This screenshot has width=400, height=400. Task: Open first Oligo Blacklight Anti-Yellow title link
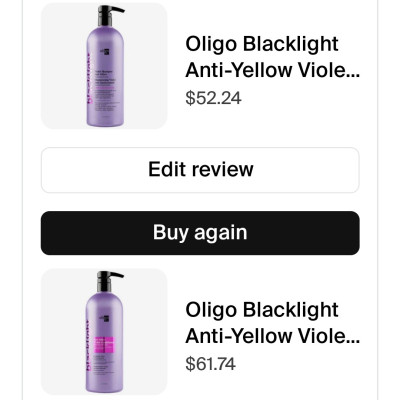(272, 57)
